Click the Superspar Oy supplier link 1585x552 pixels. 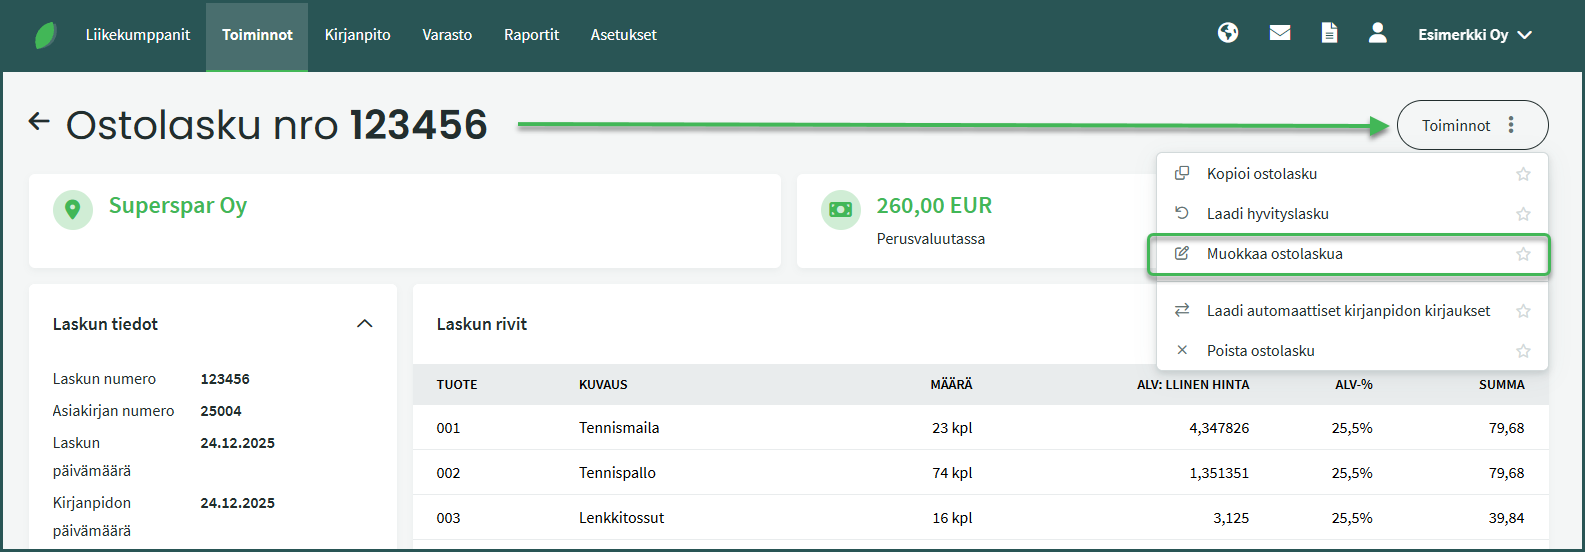[x=177, y=206]
